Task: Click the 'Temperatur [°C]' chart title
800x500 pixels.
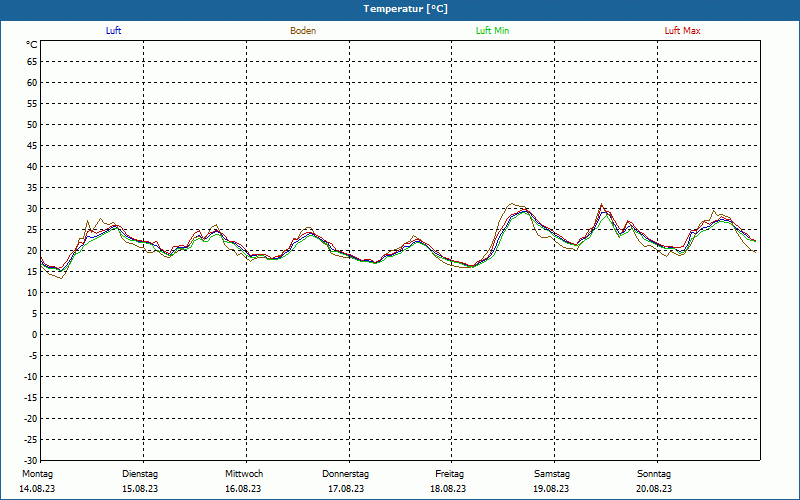Action: (406, 9)
